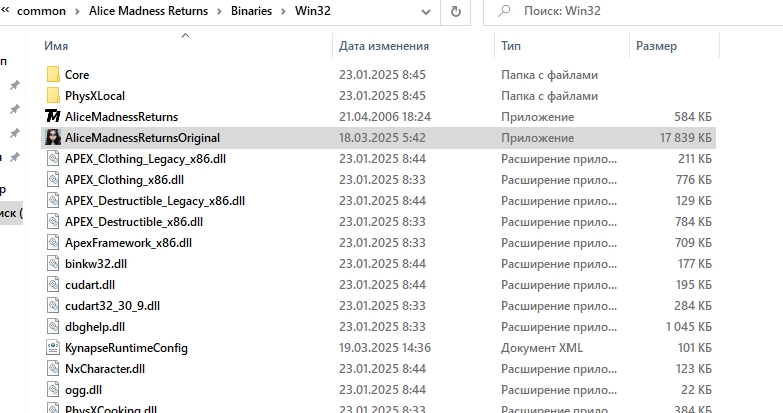
Task: Click the binkw32.dll file icon
Action: [x=53, y=263]
